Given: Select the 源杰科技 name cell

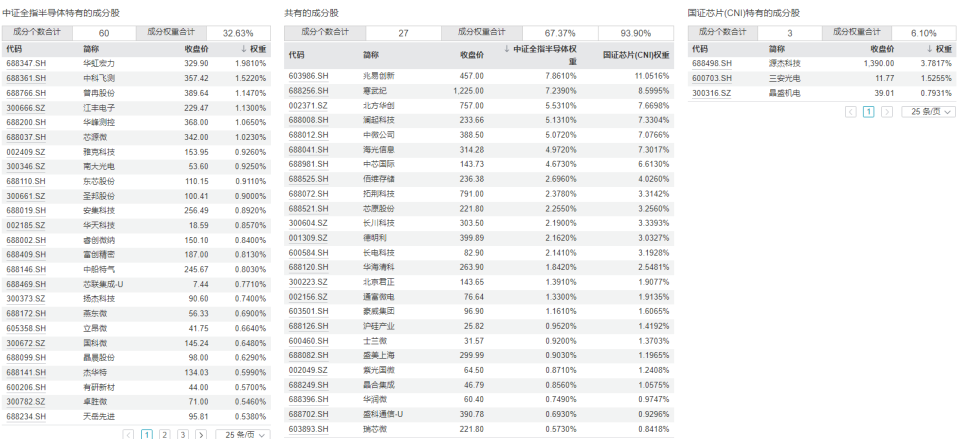Looking at the screenshot, I should click(x=785, y=63).
